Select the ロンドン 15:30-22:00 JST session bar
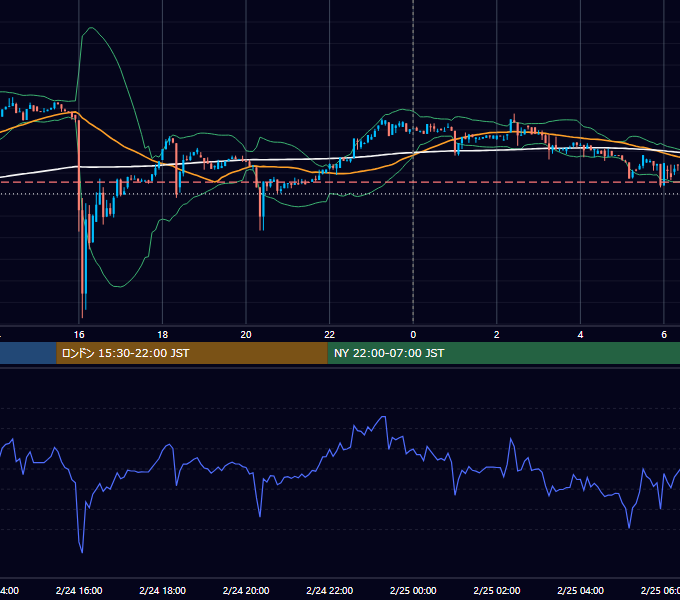This screenshot has height=600, width=680. pos(192,353)
